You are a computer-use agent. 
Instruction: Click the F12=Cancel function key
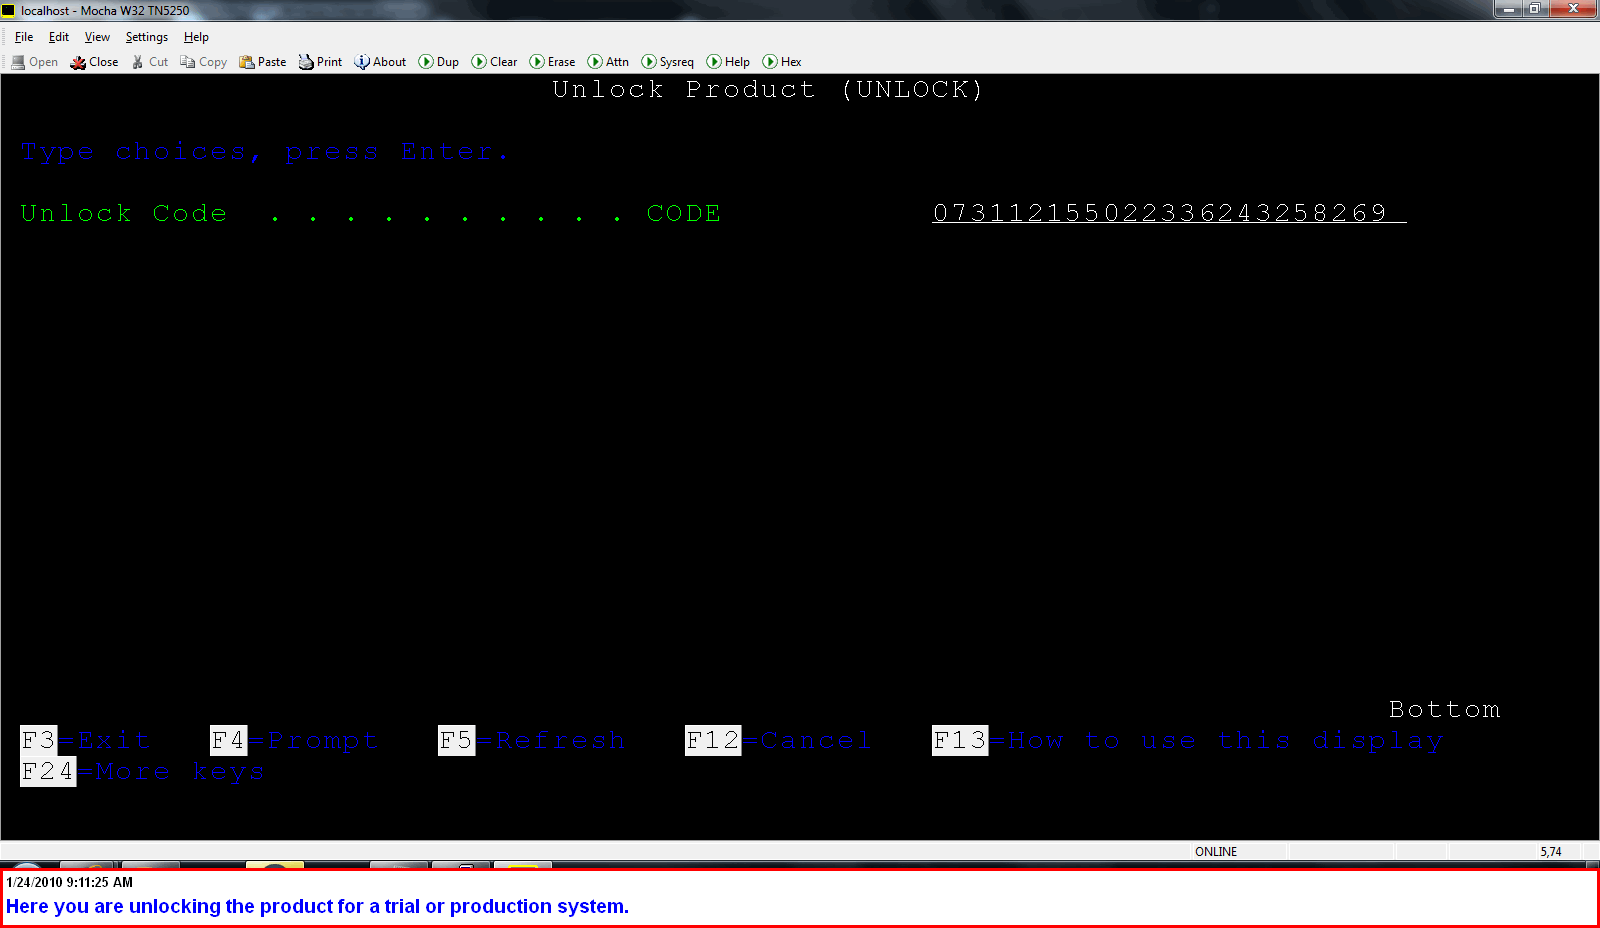(777, 741)
